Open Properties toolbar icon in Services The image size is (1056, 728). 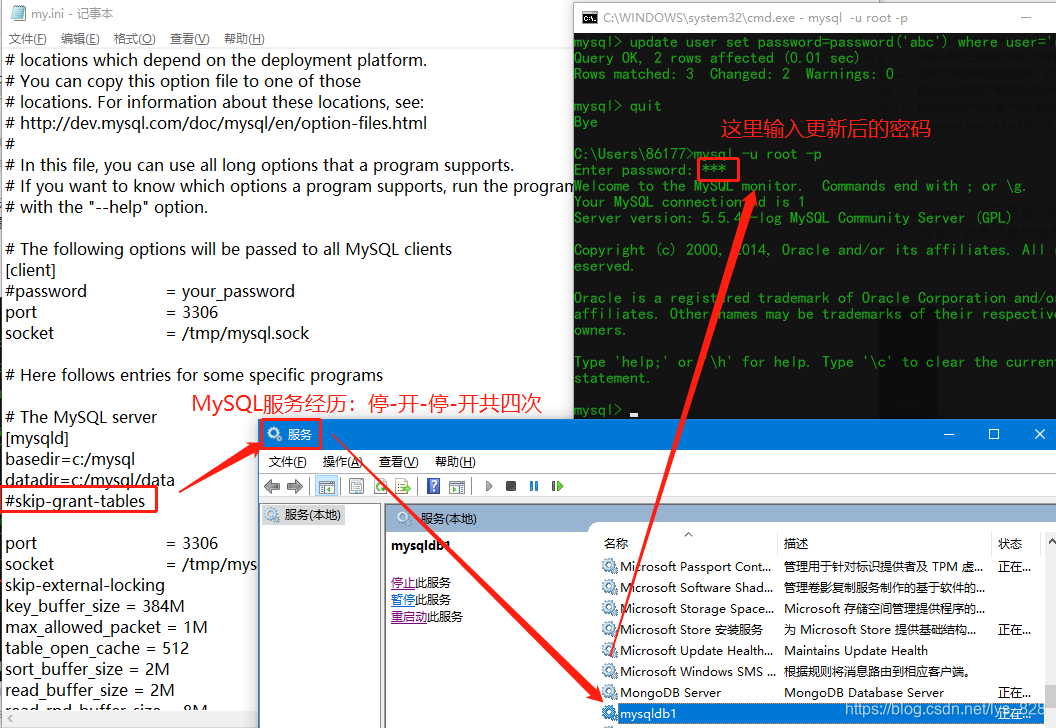[356, 486]
